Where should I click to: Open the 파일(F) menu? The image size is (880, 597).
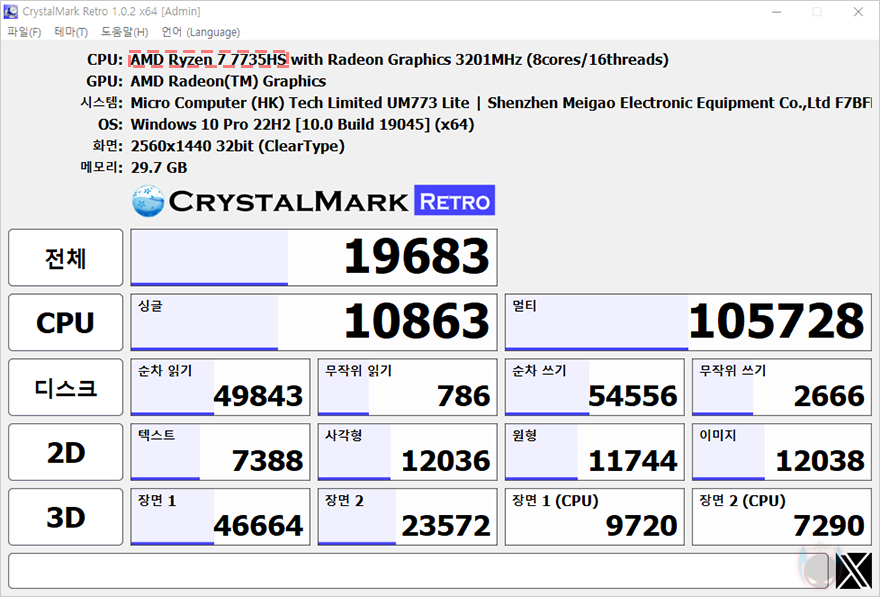click(24, 32)
